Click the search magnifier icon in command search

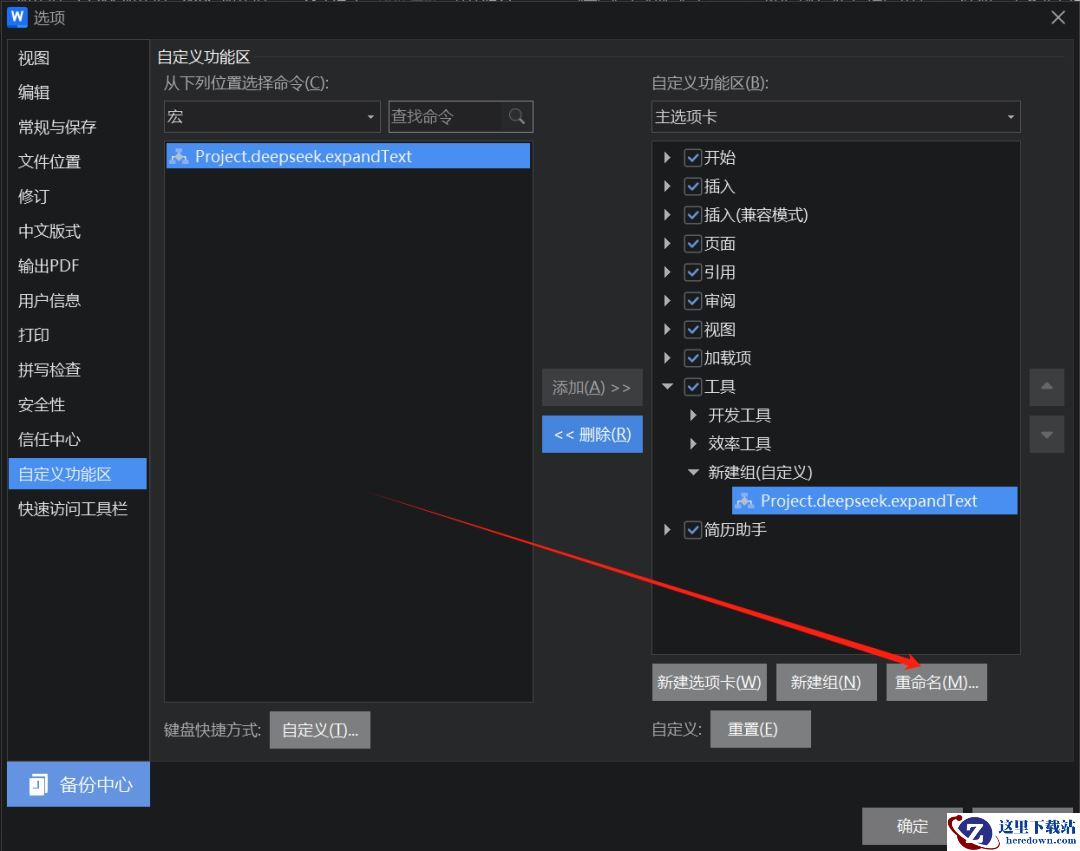(516, 117)
